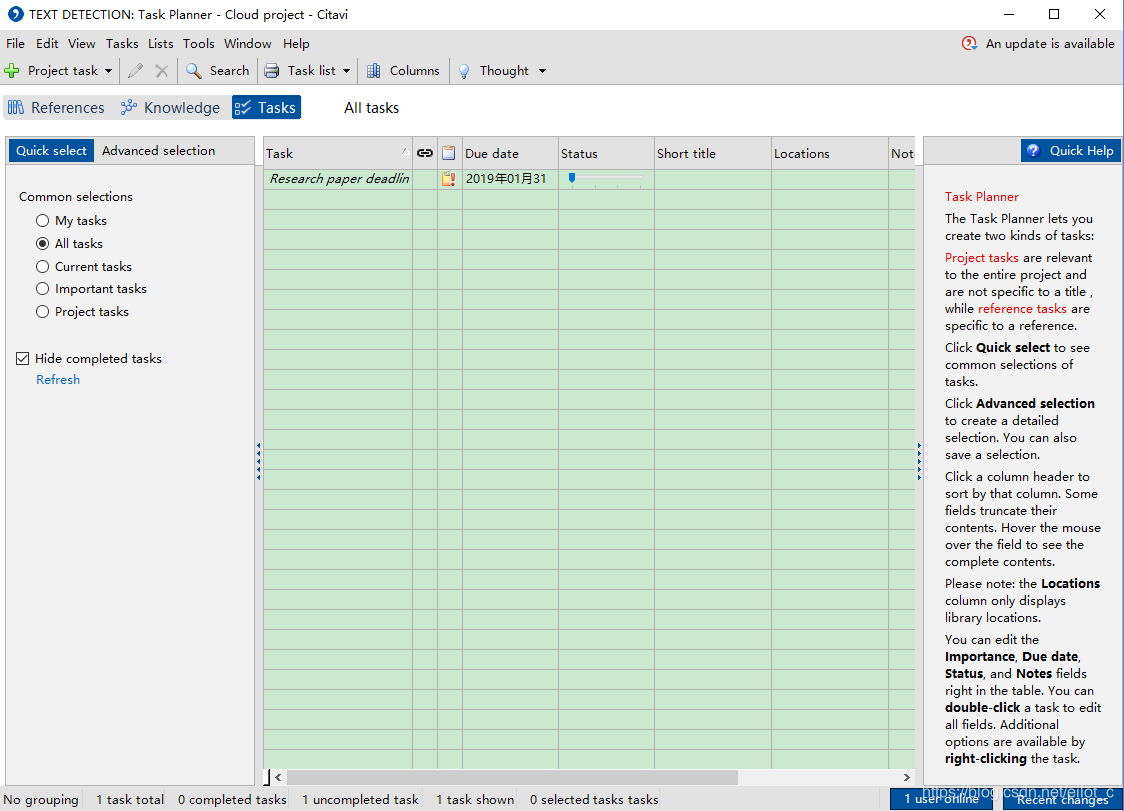Image resolution: width=1124 pixels, height=811 pixels.
Task: Open the Task list dropdown arrow
Action: click(346, 71)
